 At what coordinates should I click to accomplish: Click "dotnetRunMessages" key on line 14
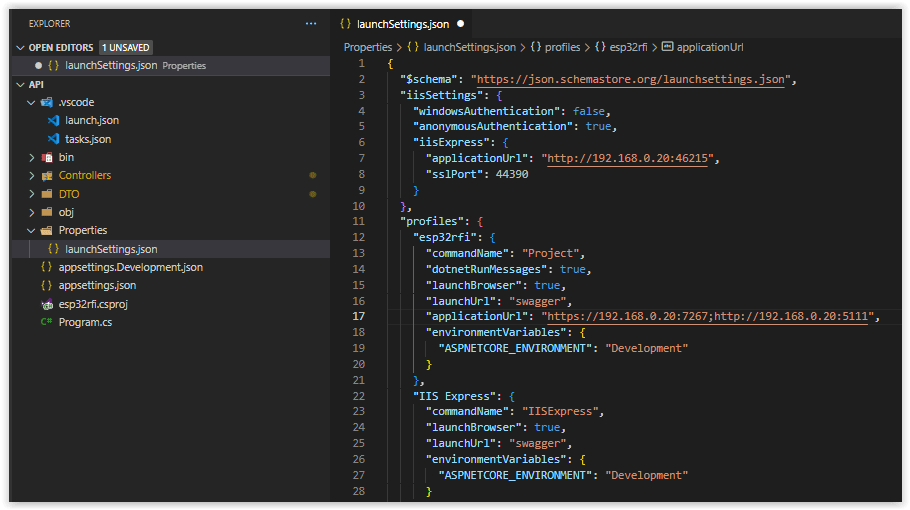tap(486, 269)
